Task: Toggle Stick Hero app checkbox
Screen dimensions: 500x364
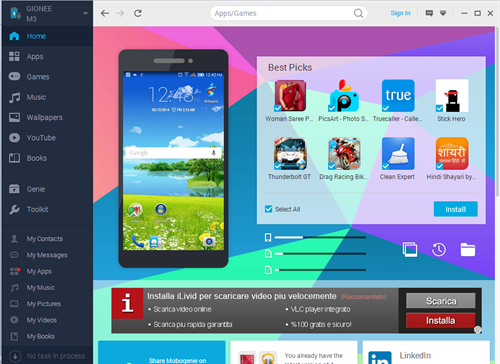Action: 439,108
